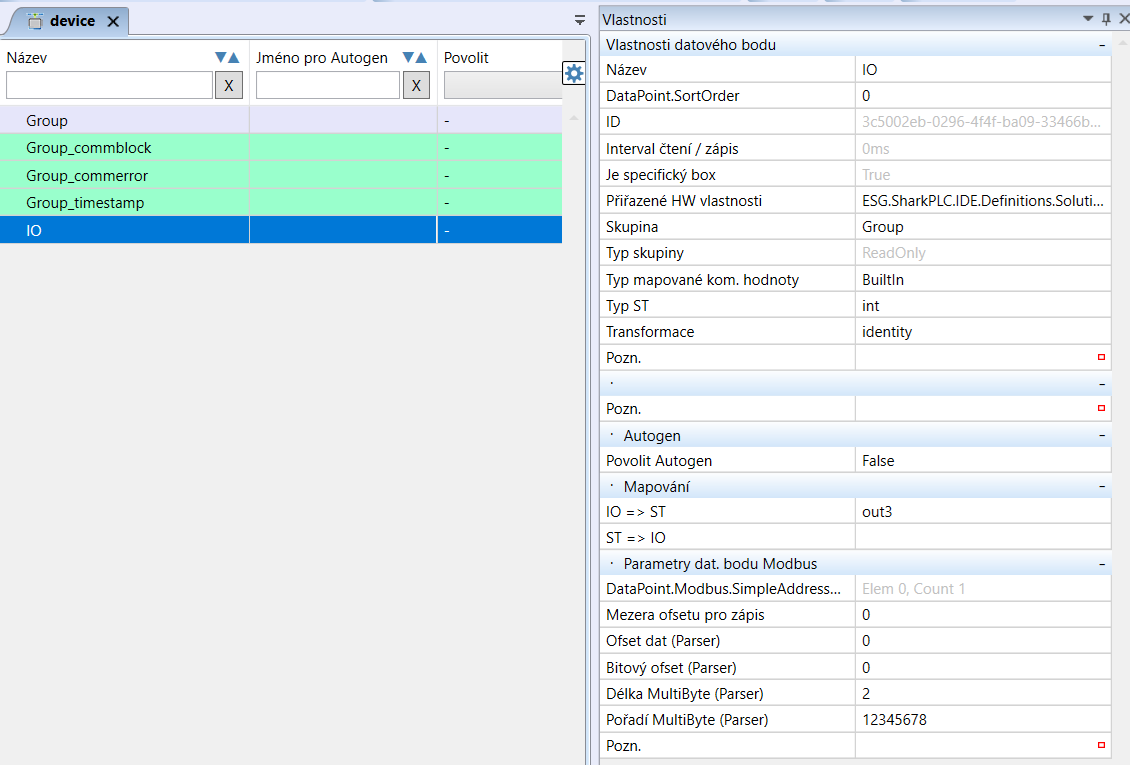This screenshot has height=765, width=1130.
Task: Sort Jméno pro Autogen ascending arrow
Action: [x=421, y=58]
